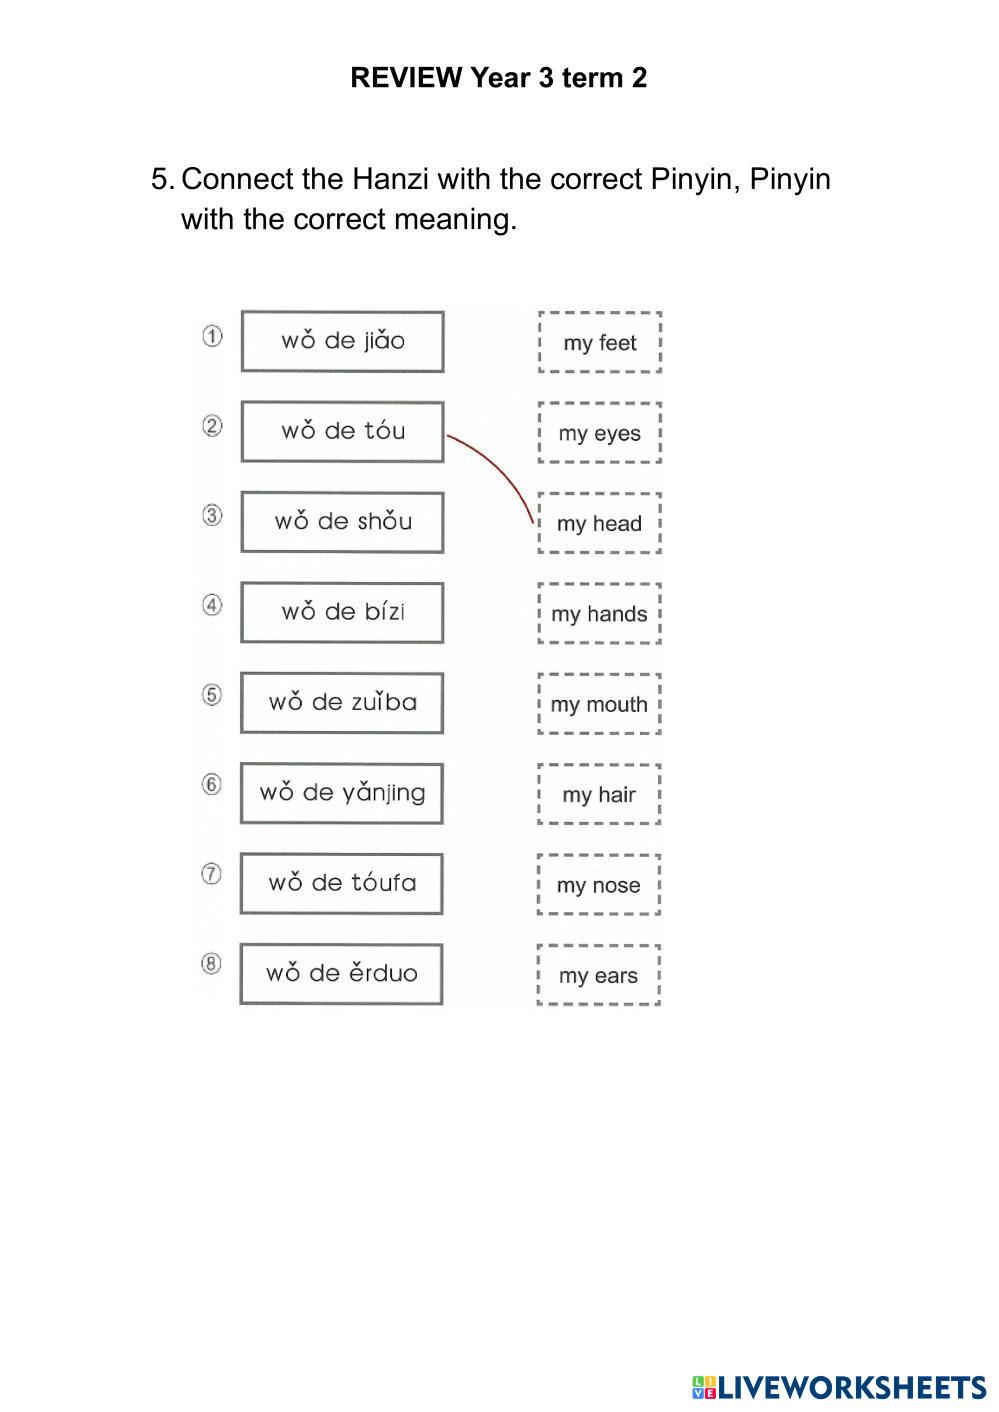The height and width of the screenshot is (1412, 999).
Task: Select the "my eyes" dashed box
Action: (x=600, y=433)
